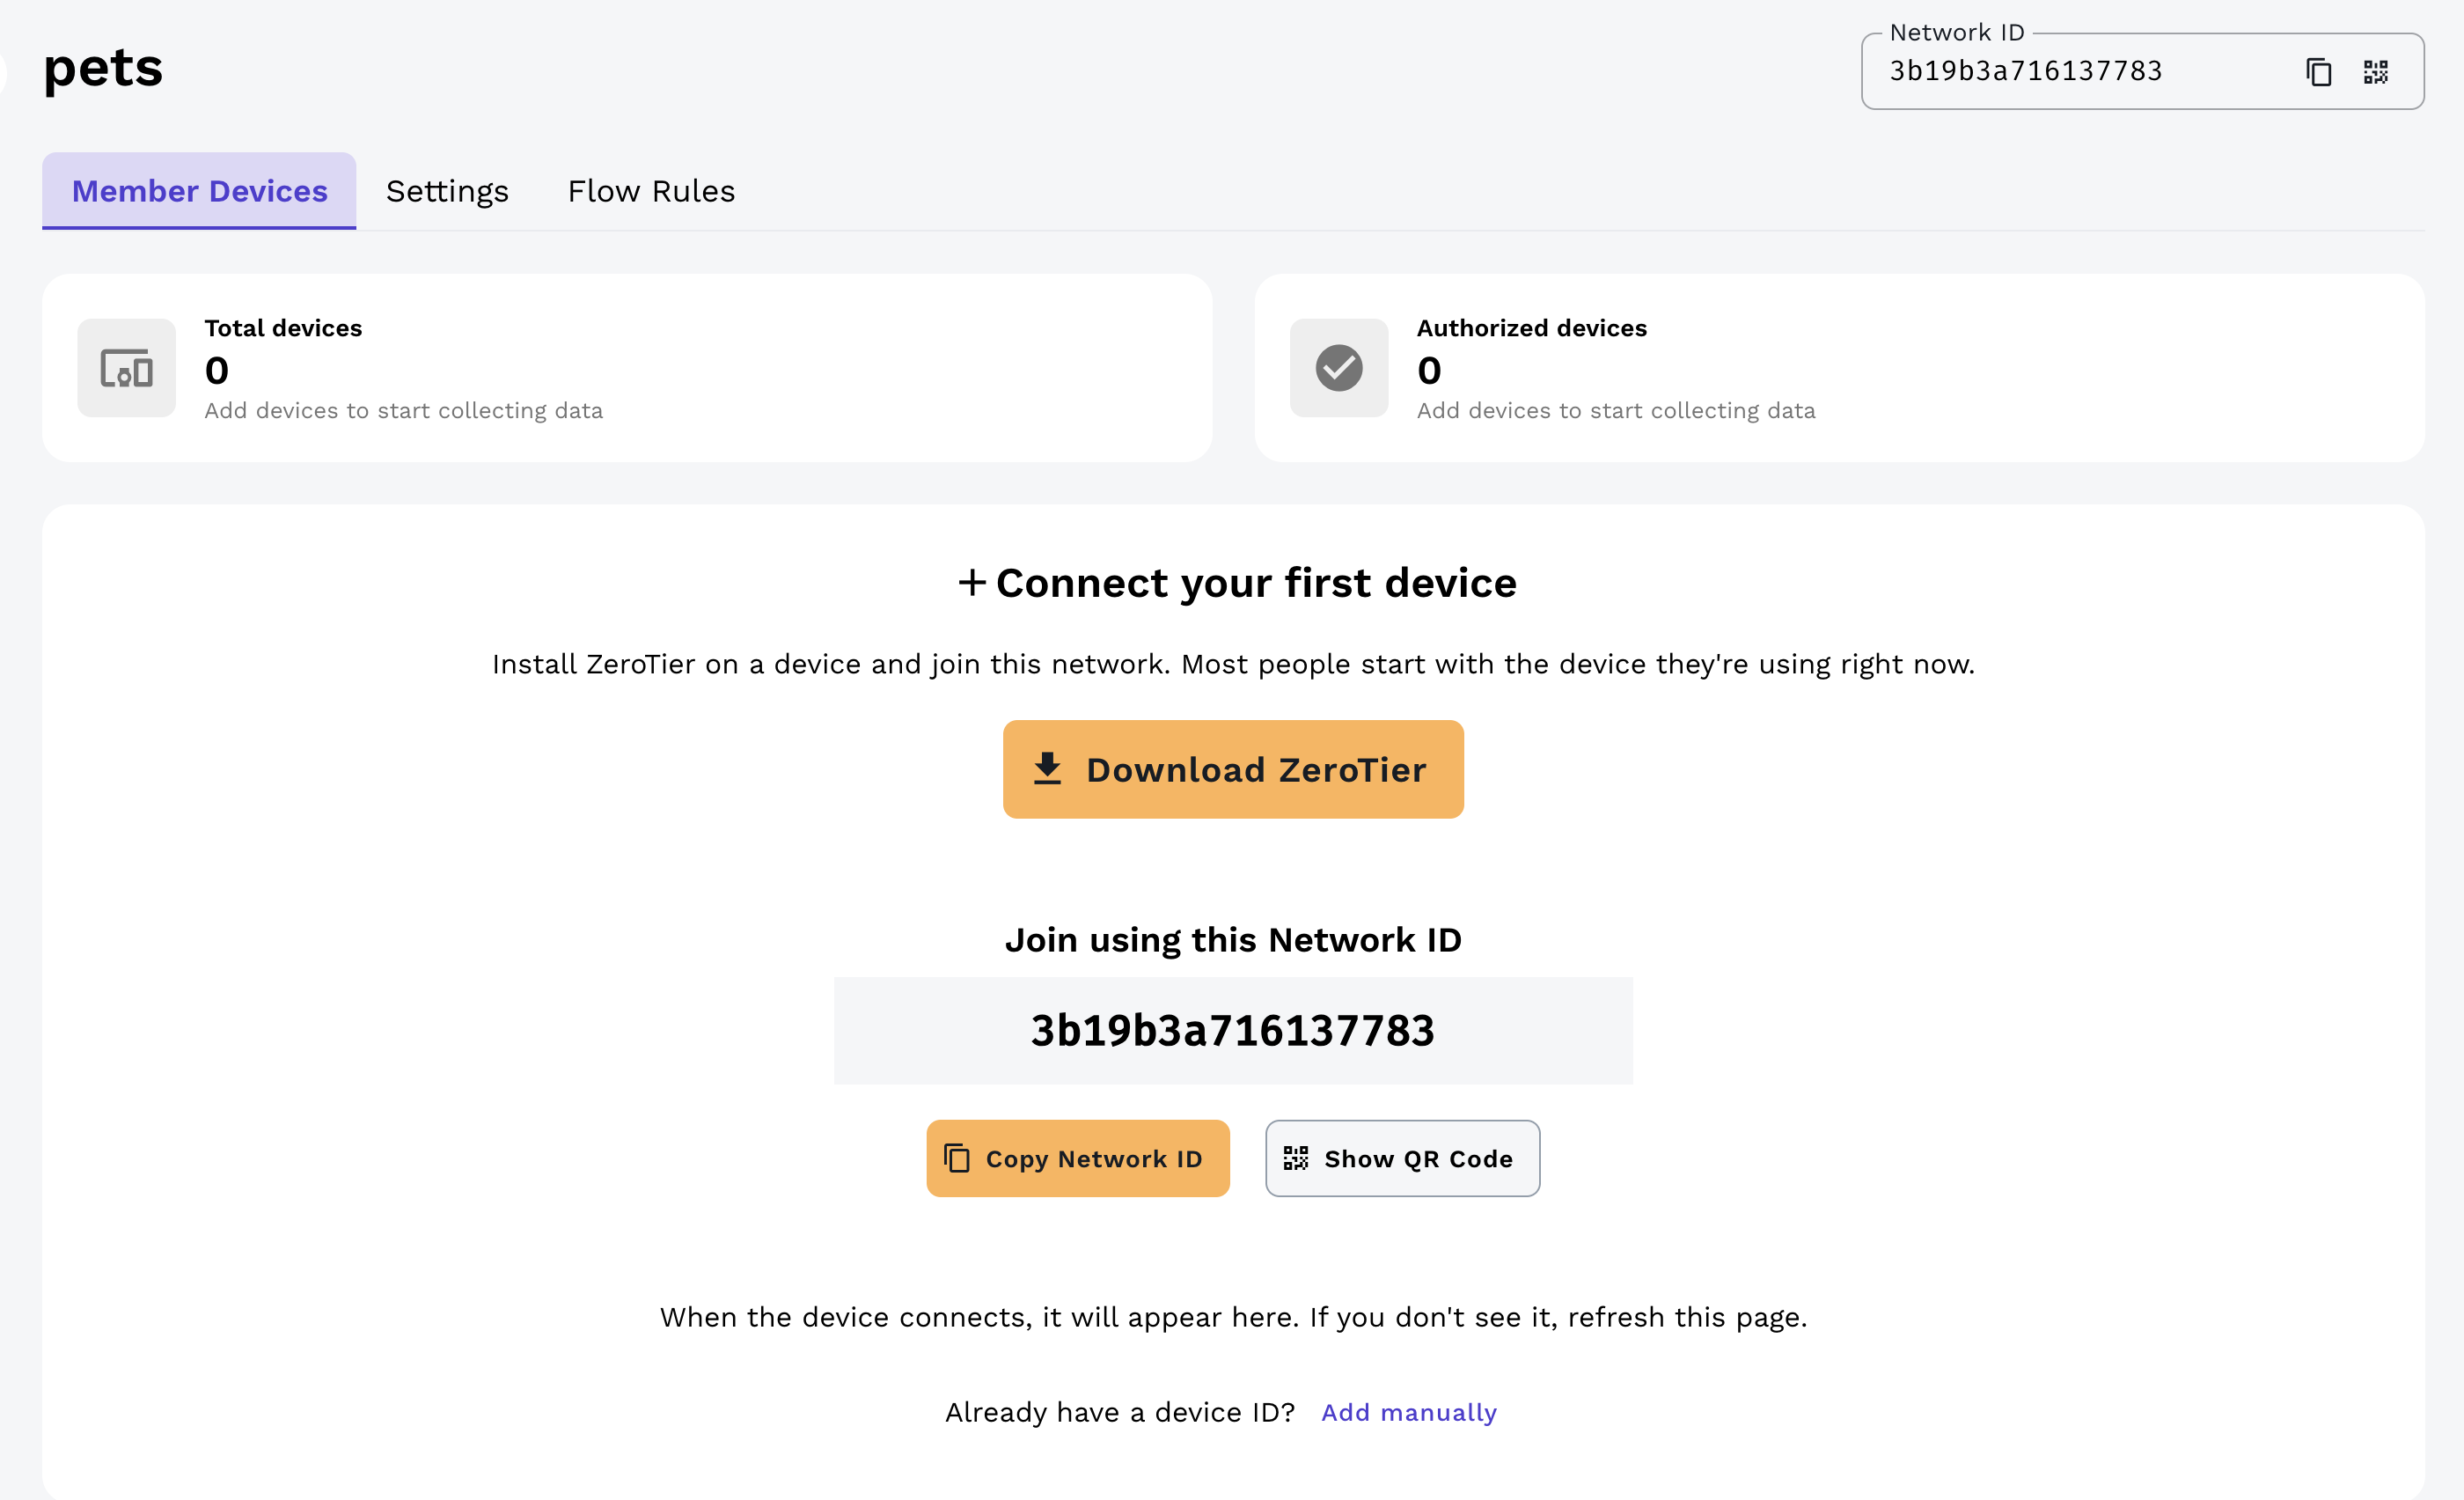Click the QR code icon in top Network ID field

2376,72
